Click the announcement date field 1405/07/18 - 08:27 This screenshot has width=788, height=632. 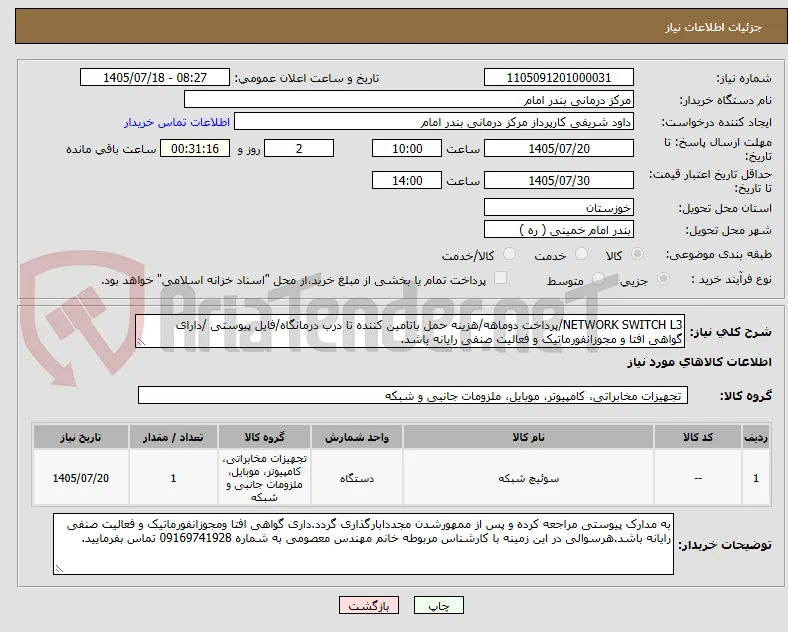[155, 77]
